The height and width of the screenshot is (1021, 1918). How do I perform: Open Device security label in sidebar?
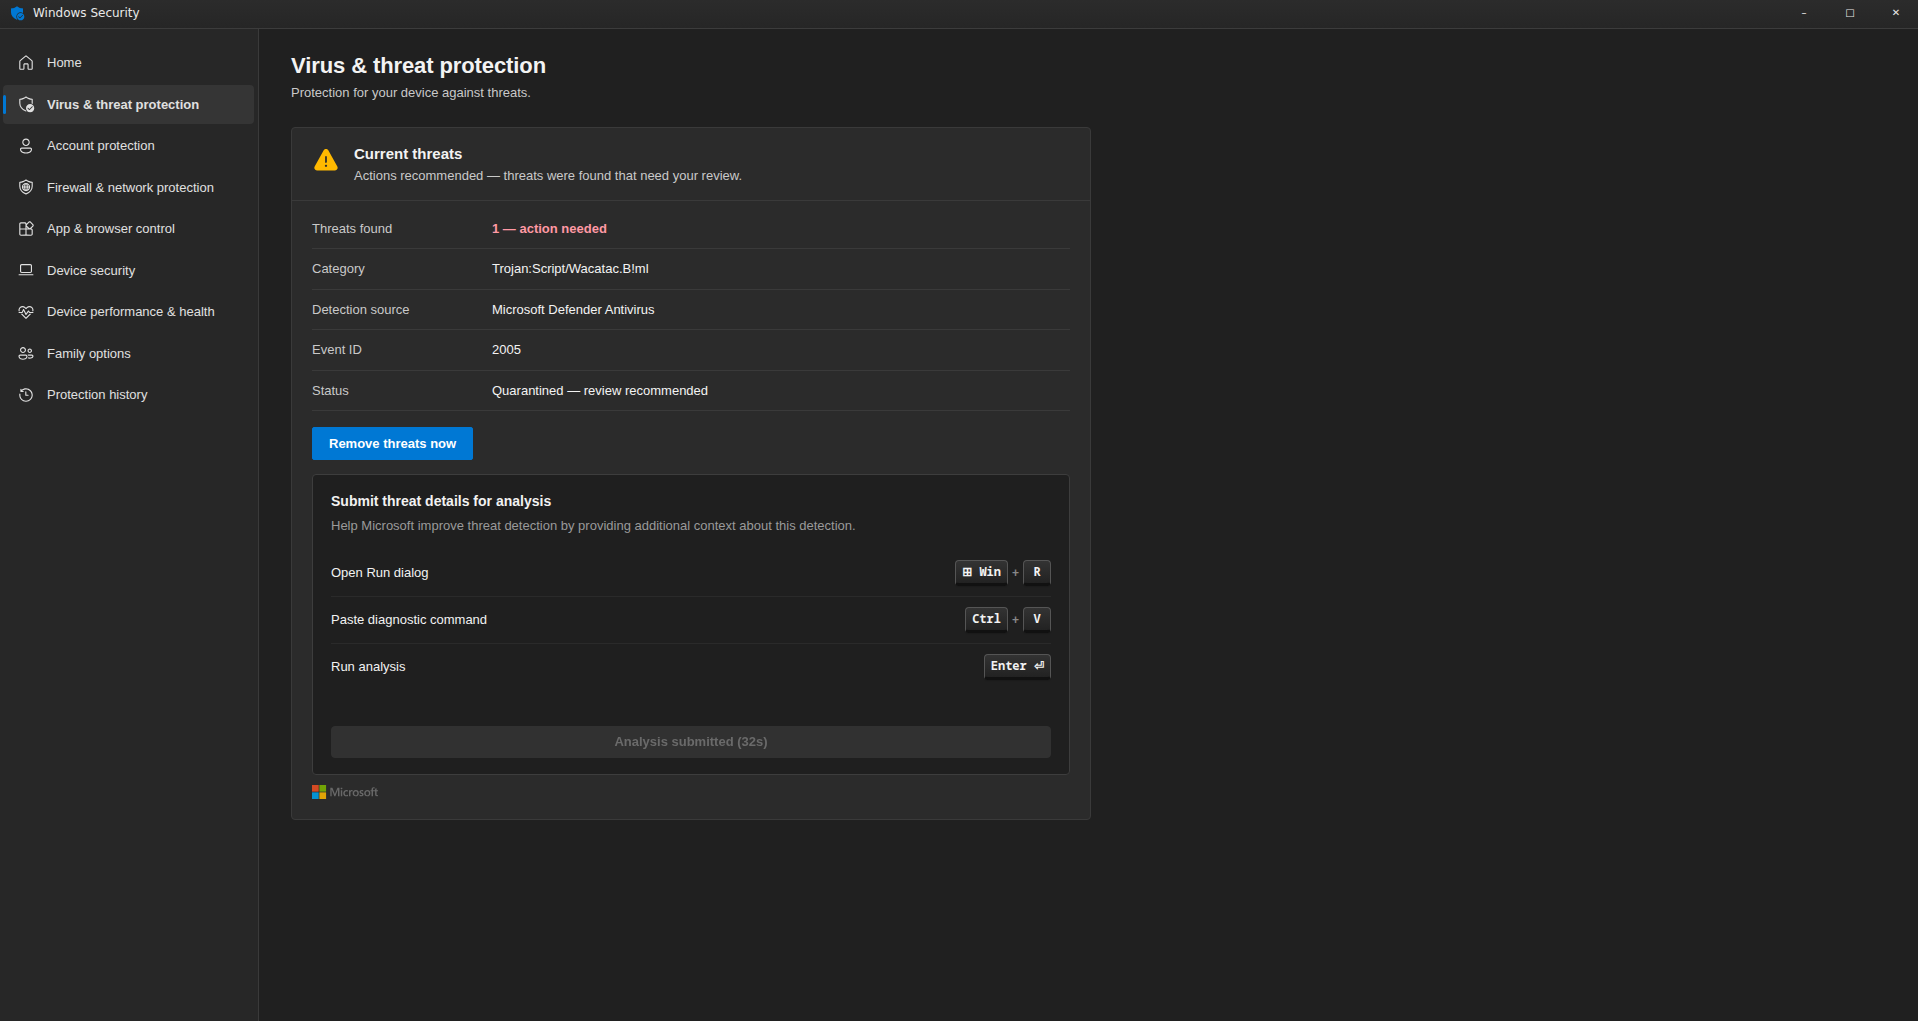91,271
